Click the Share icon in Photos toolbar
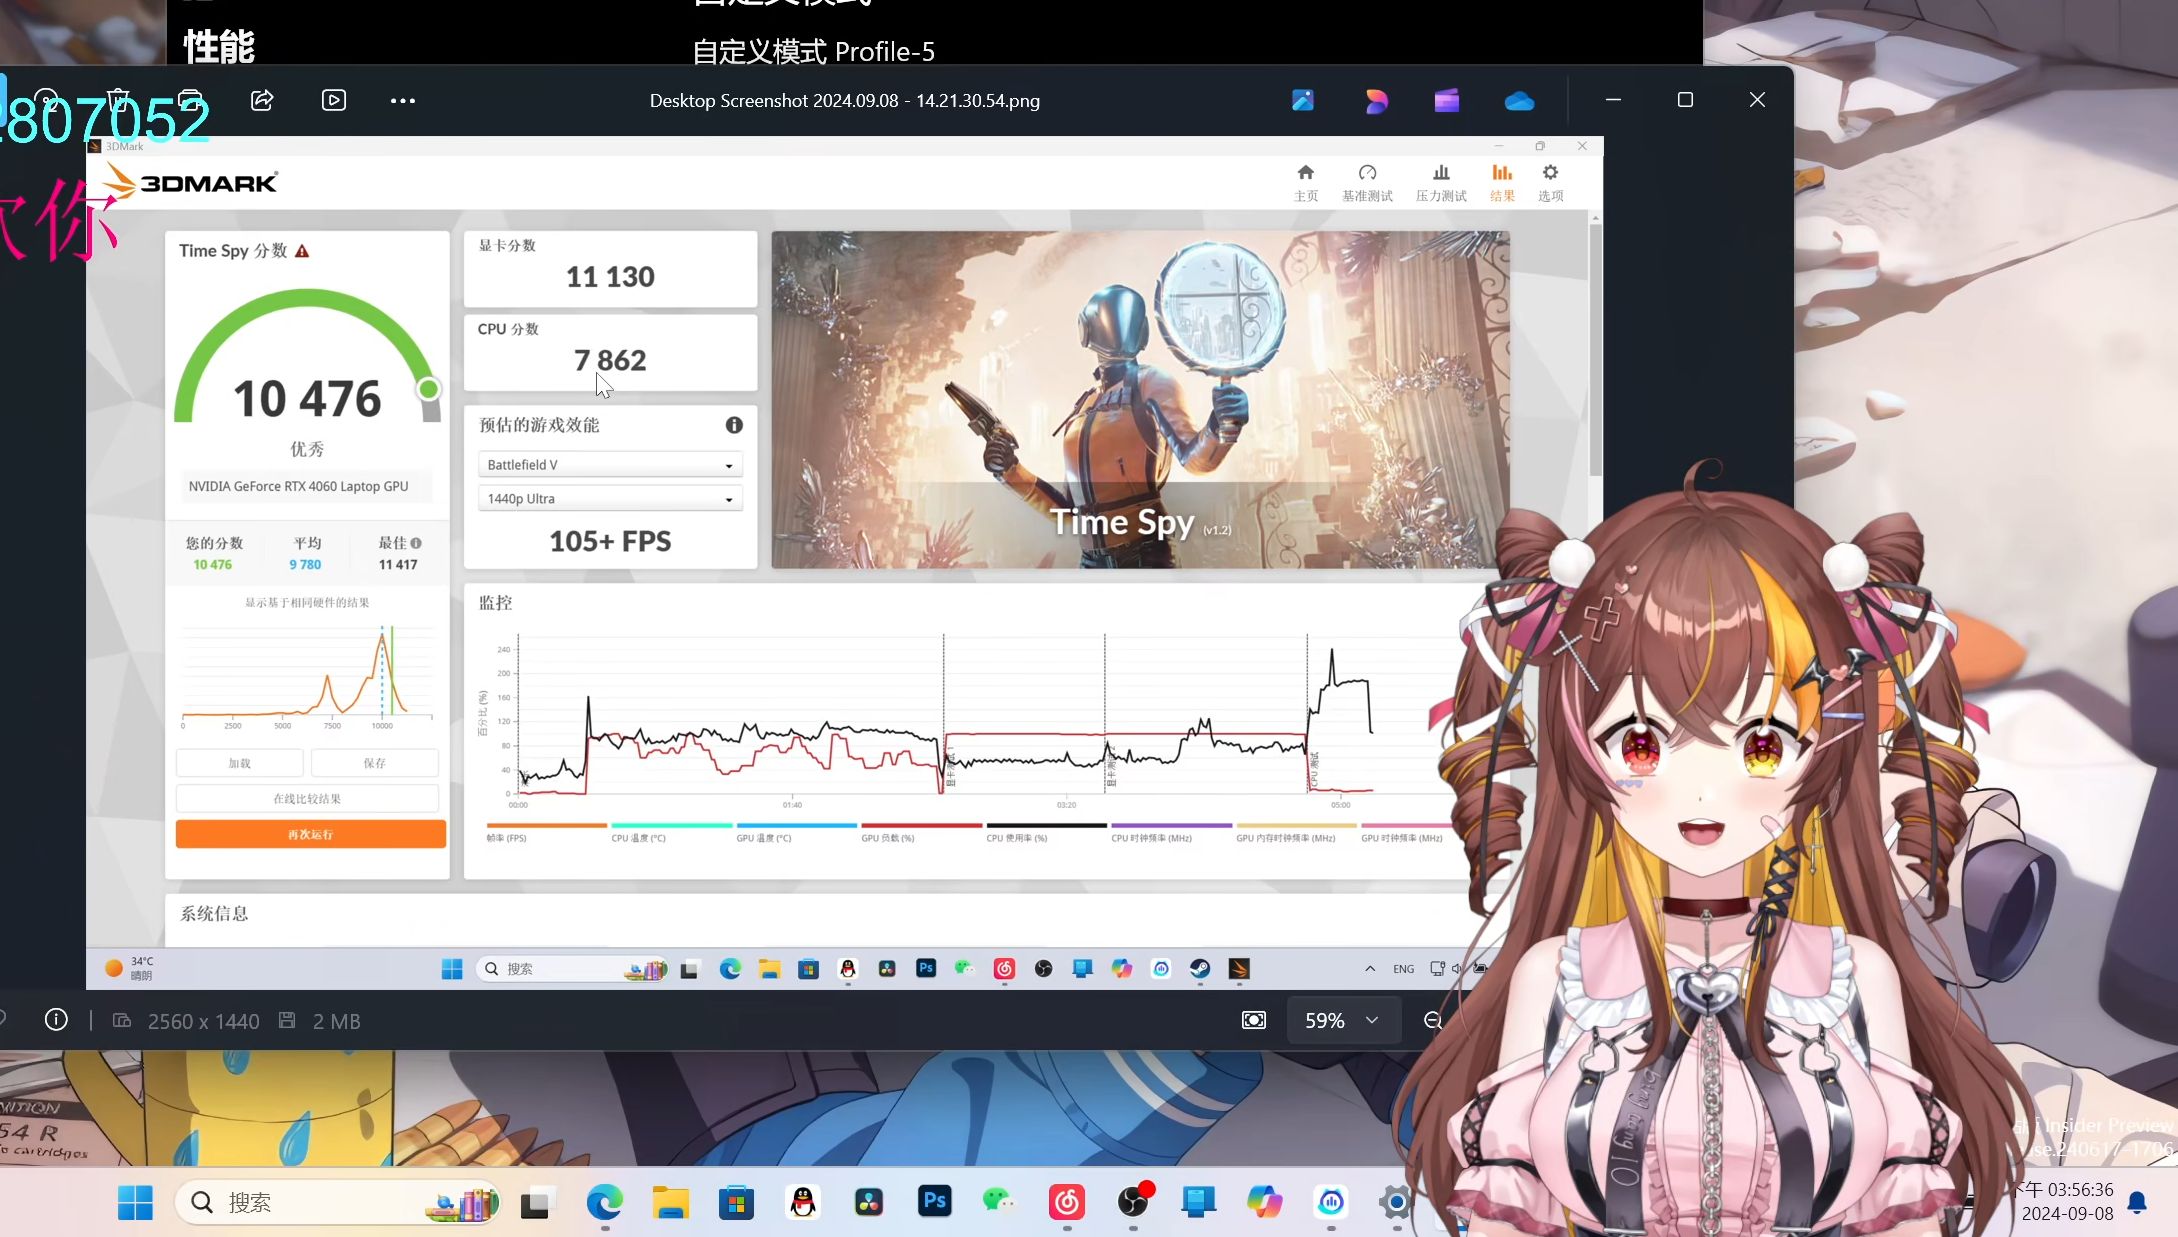The height and width of the screenshot is (1237, 2178). pyautogui.click(x=262, y=100)
